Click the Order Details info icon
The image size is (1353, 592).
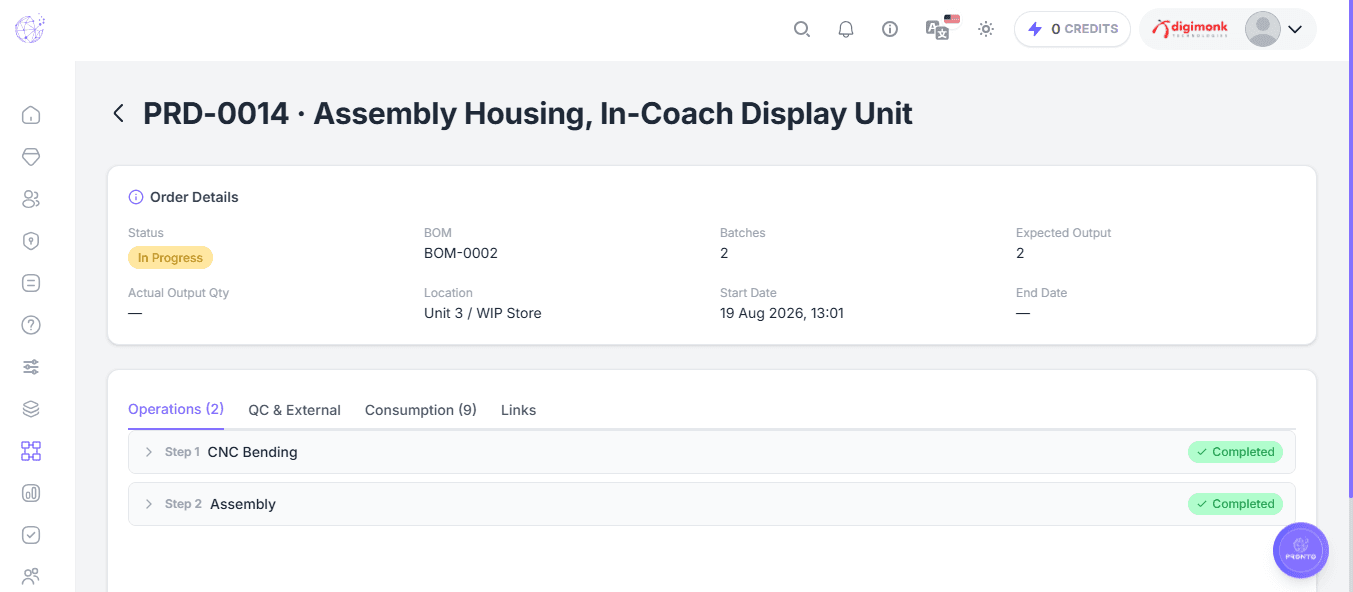[x=136, y=197]
